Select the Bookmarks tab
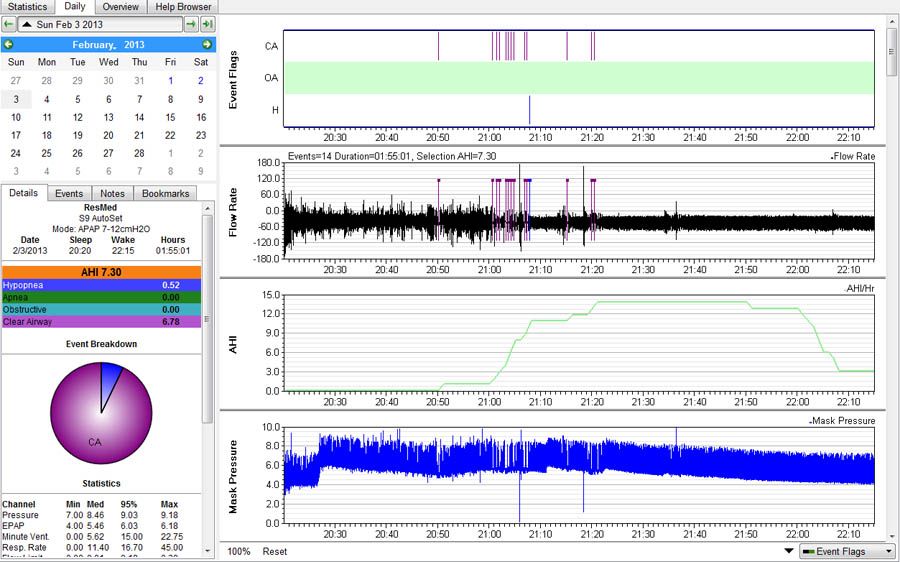 [165, 193]
